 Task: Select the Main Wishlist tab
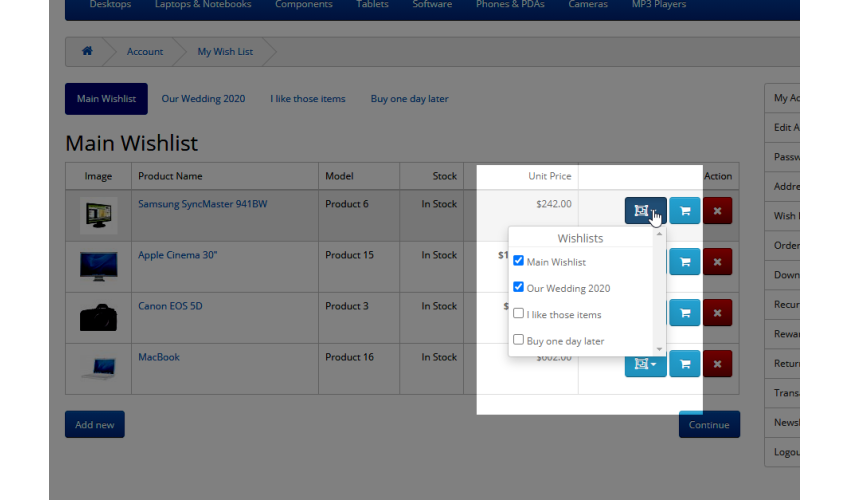click(106, 99)
